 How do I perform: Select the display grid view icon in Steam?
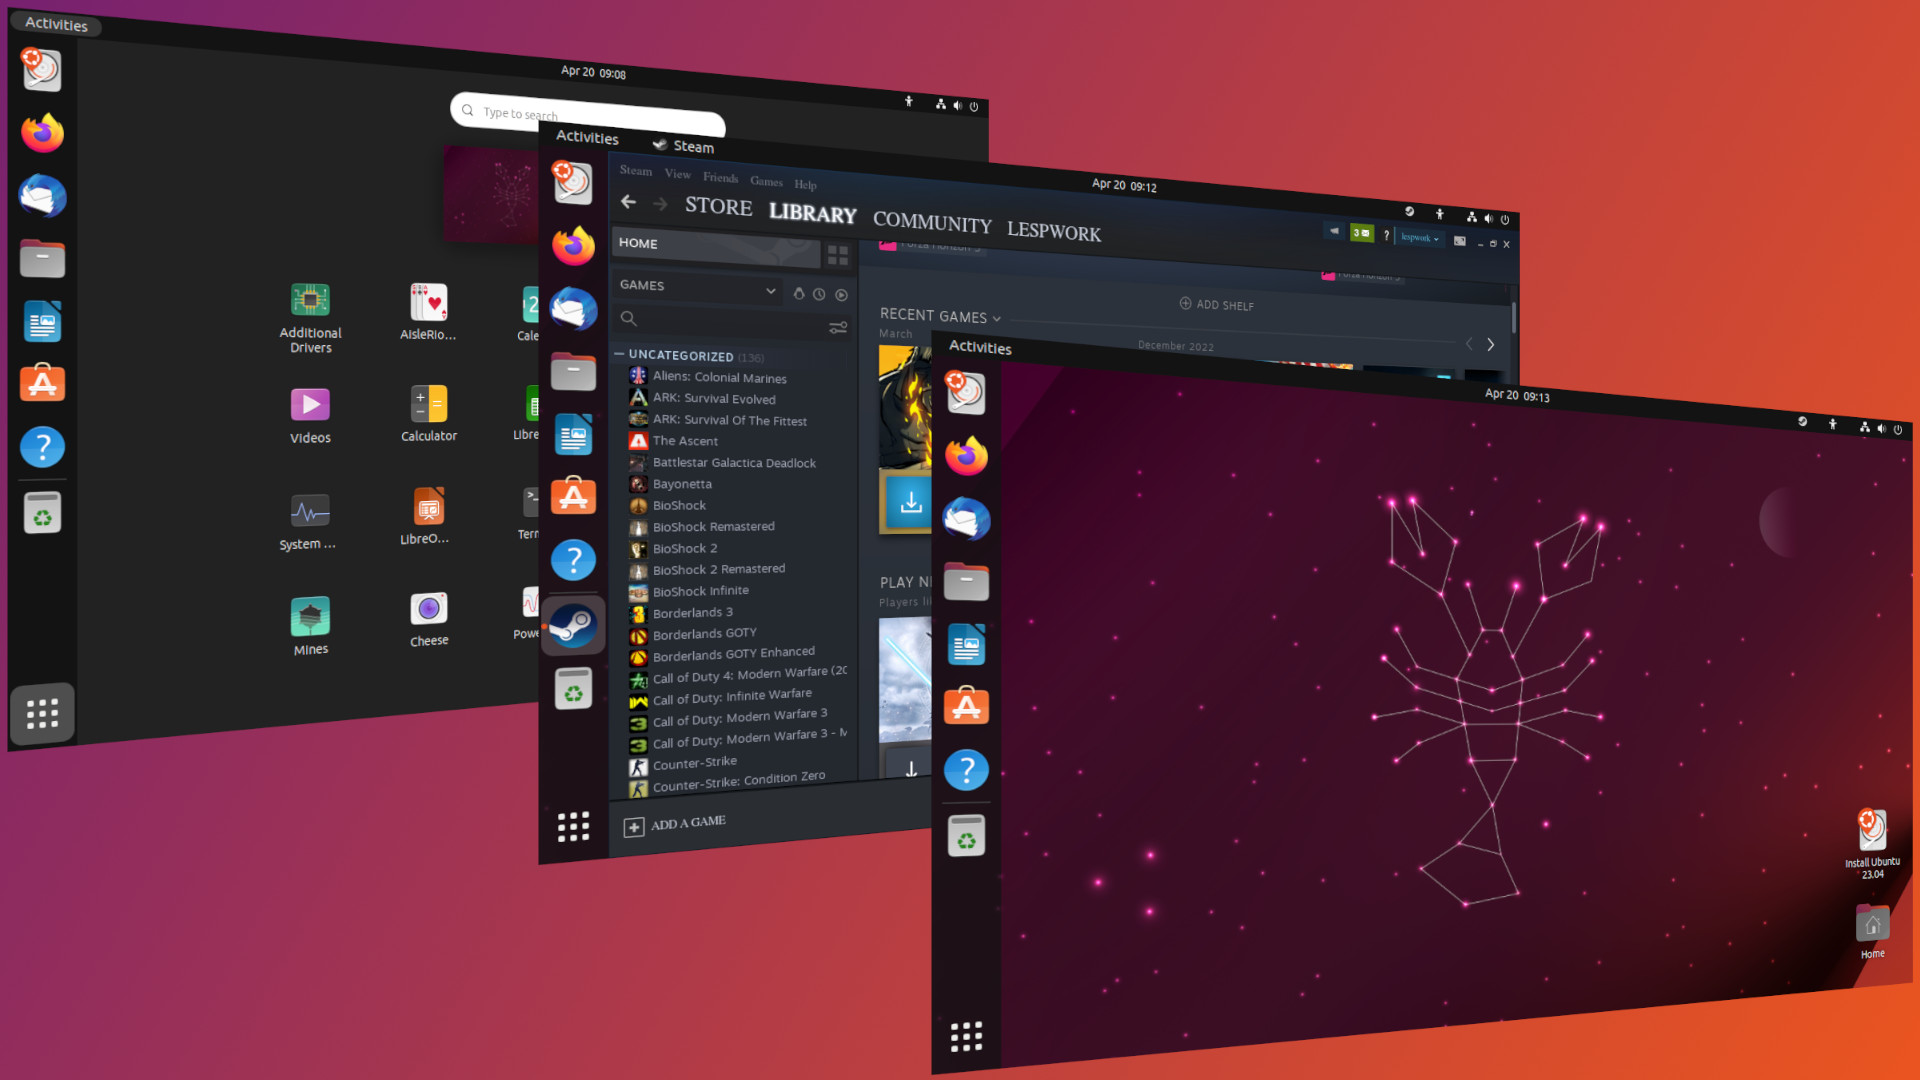tap(839, 255)
